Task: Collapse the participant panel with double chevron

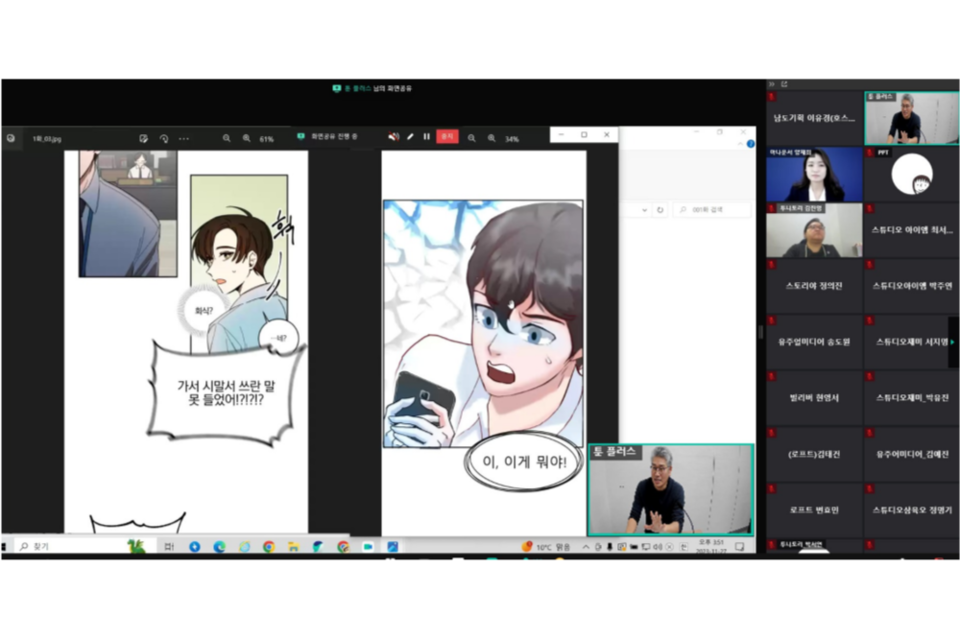Action: coord(772,84)
